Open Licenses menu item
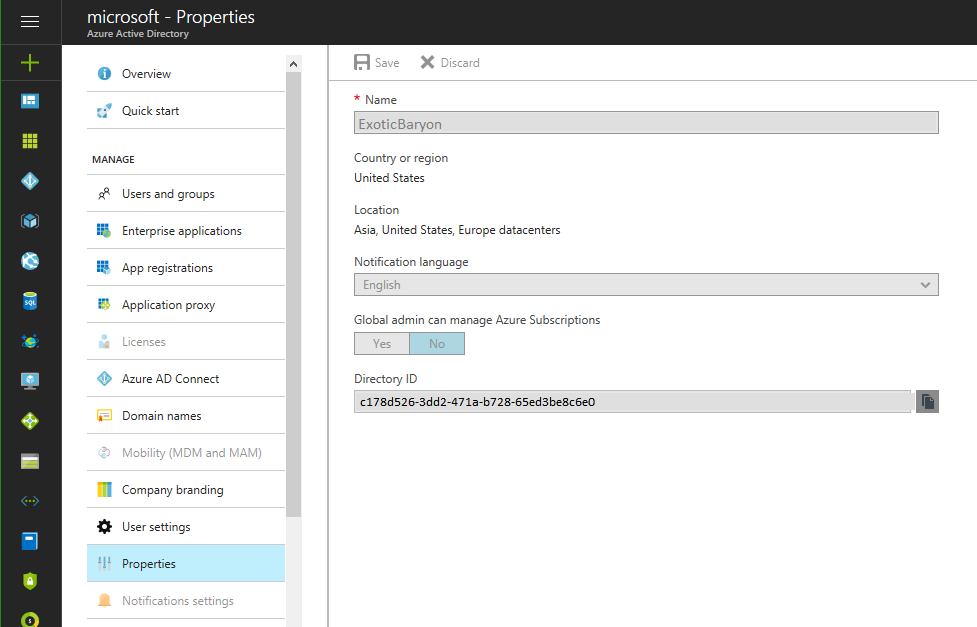This screenshot has height=627, width=977. (x=186, y=342)
